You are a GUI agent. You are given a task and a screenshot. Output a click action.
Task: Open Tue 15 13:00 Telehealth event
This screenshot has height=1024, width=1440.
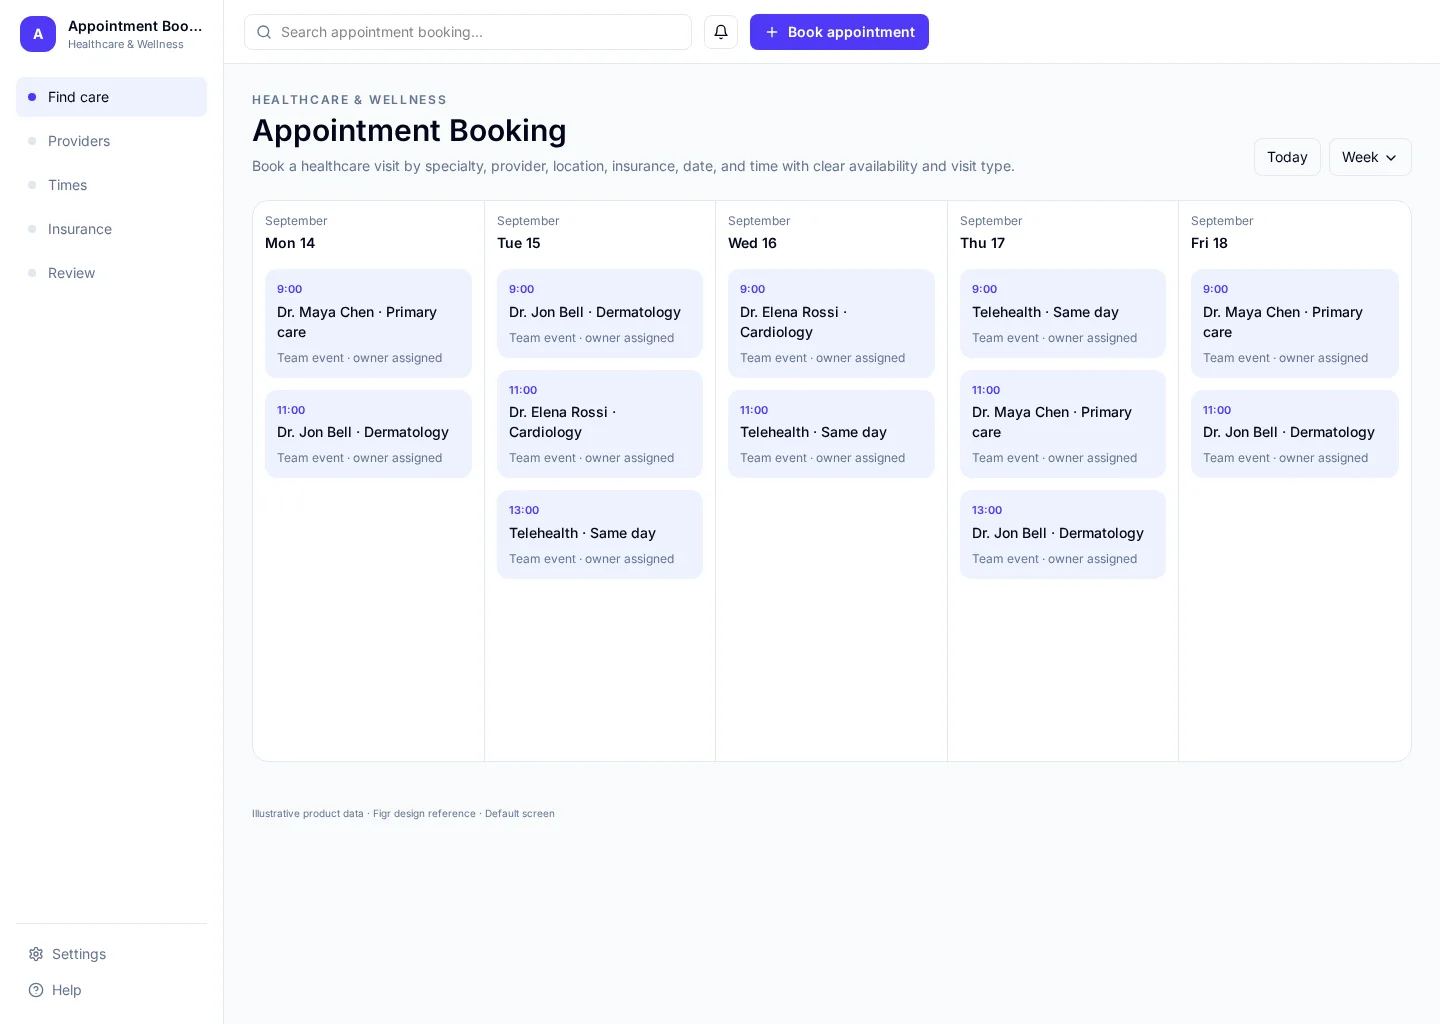pos(600,534)
